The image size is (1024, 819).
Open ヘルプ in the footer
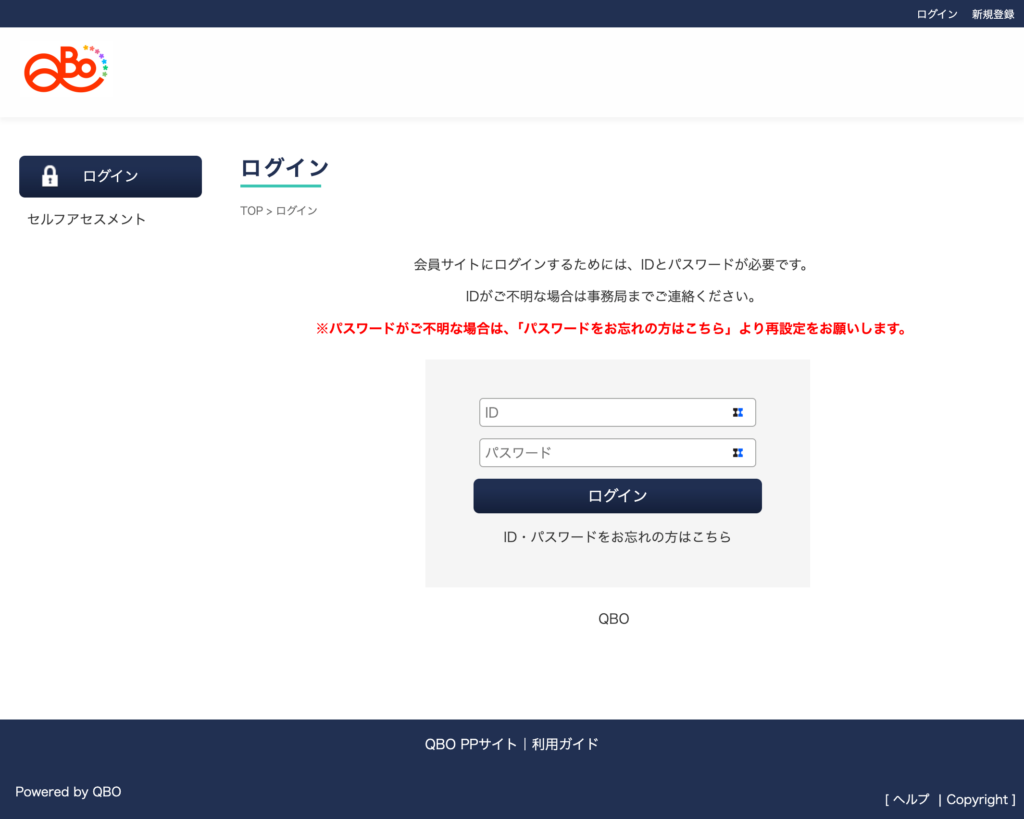[x=911, y=799]
